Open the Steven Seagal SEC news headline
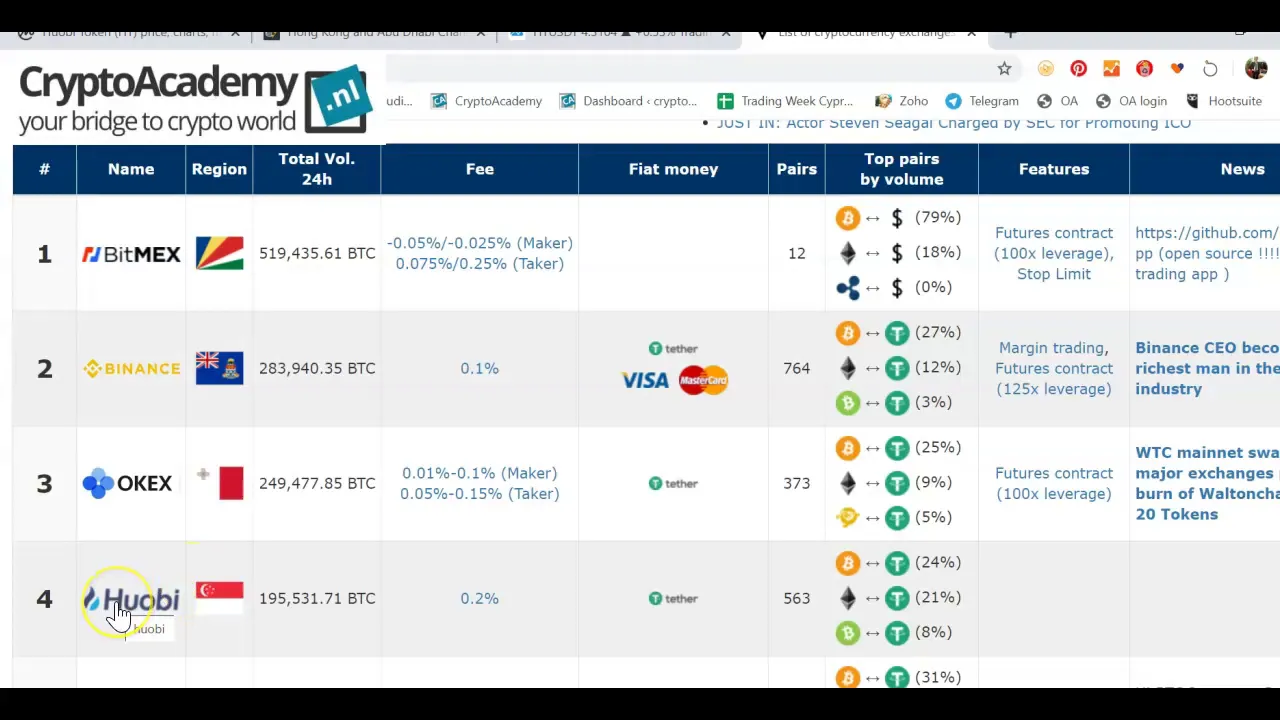 coord(954,123)
